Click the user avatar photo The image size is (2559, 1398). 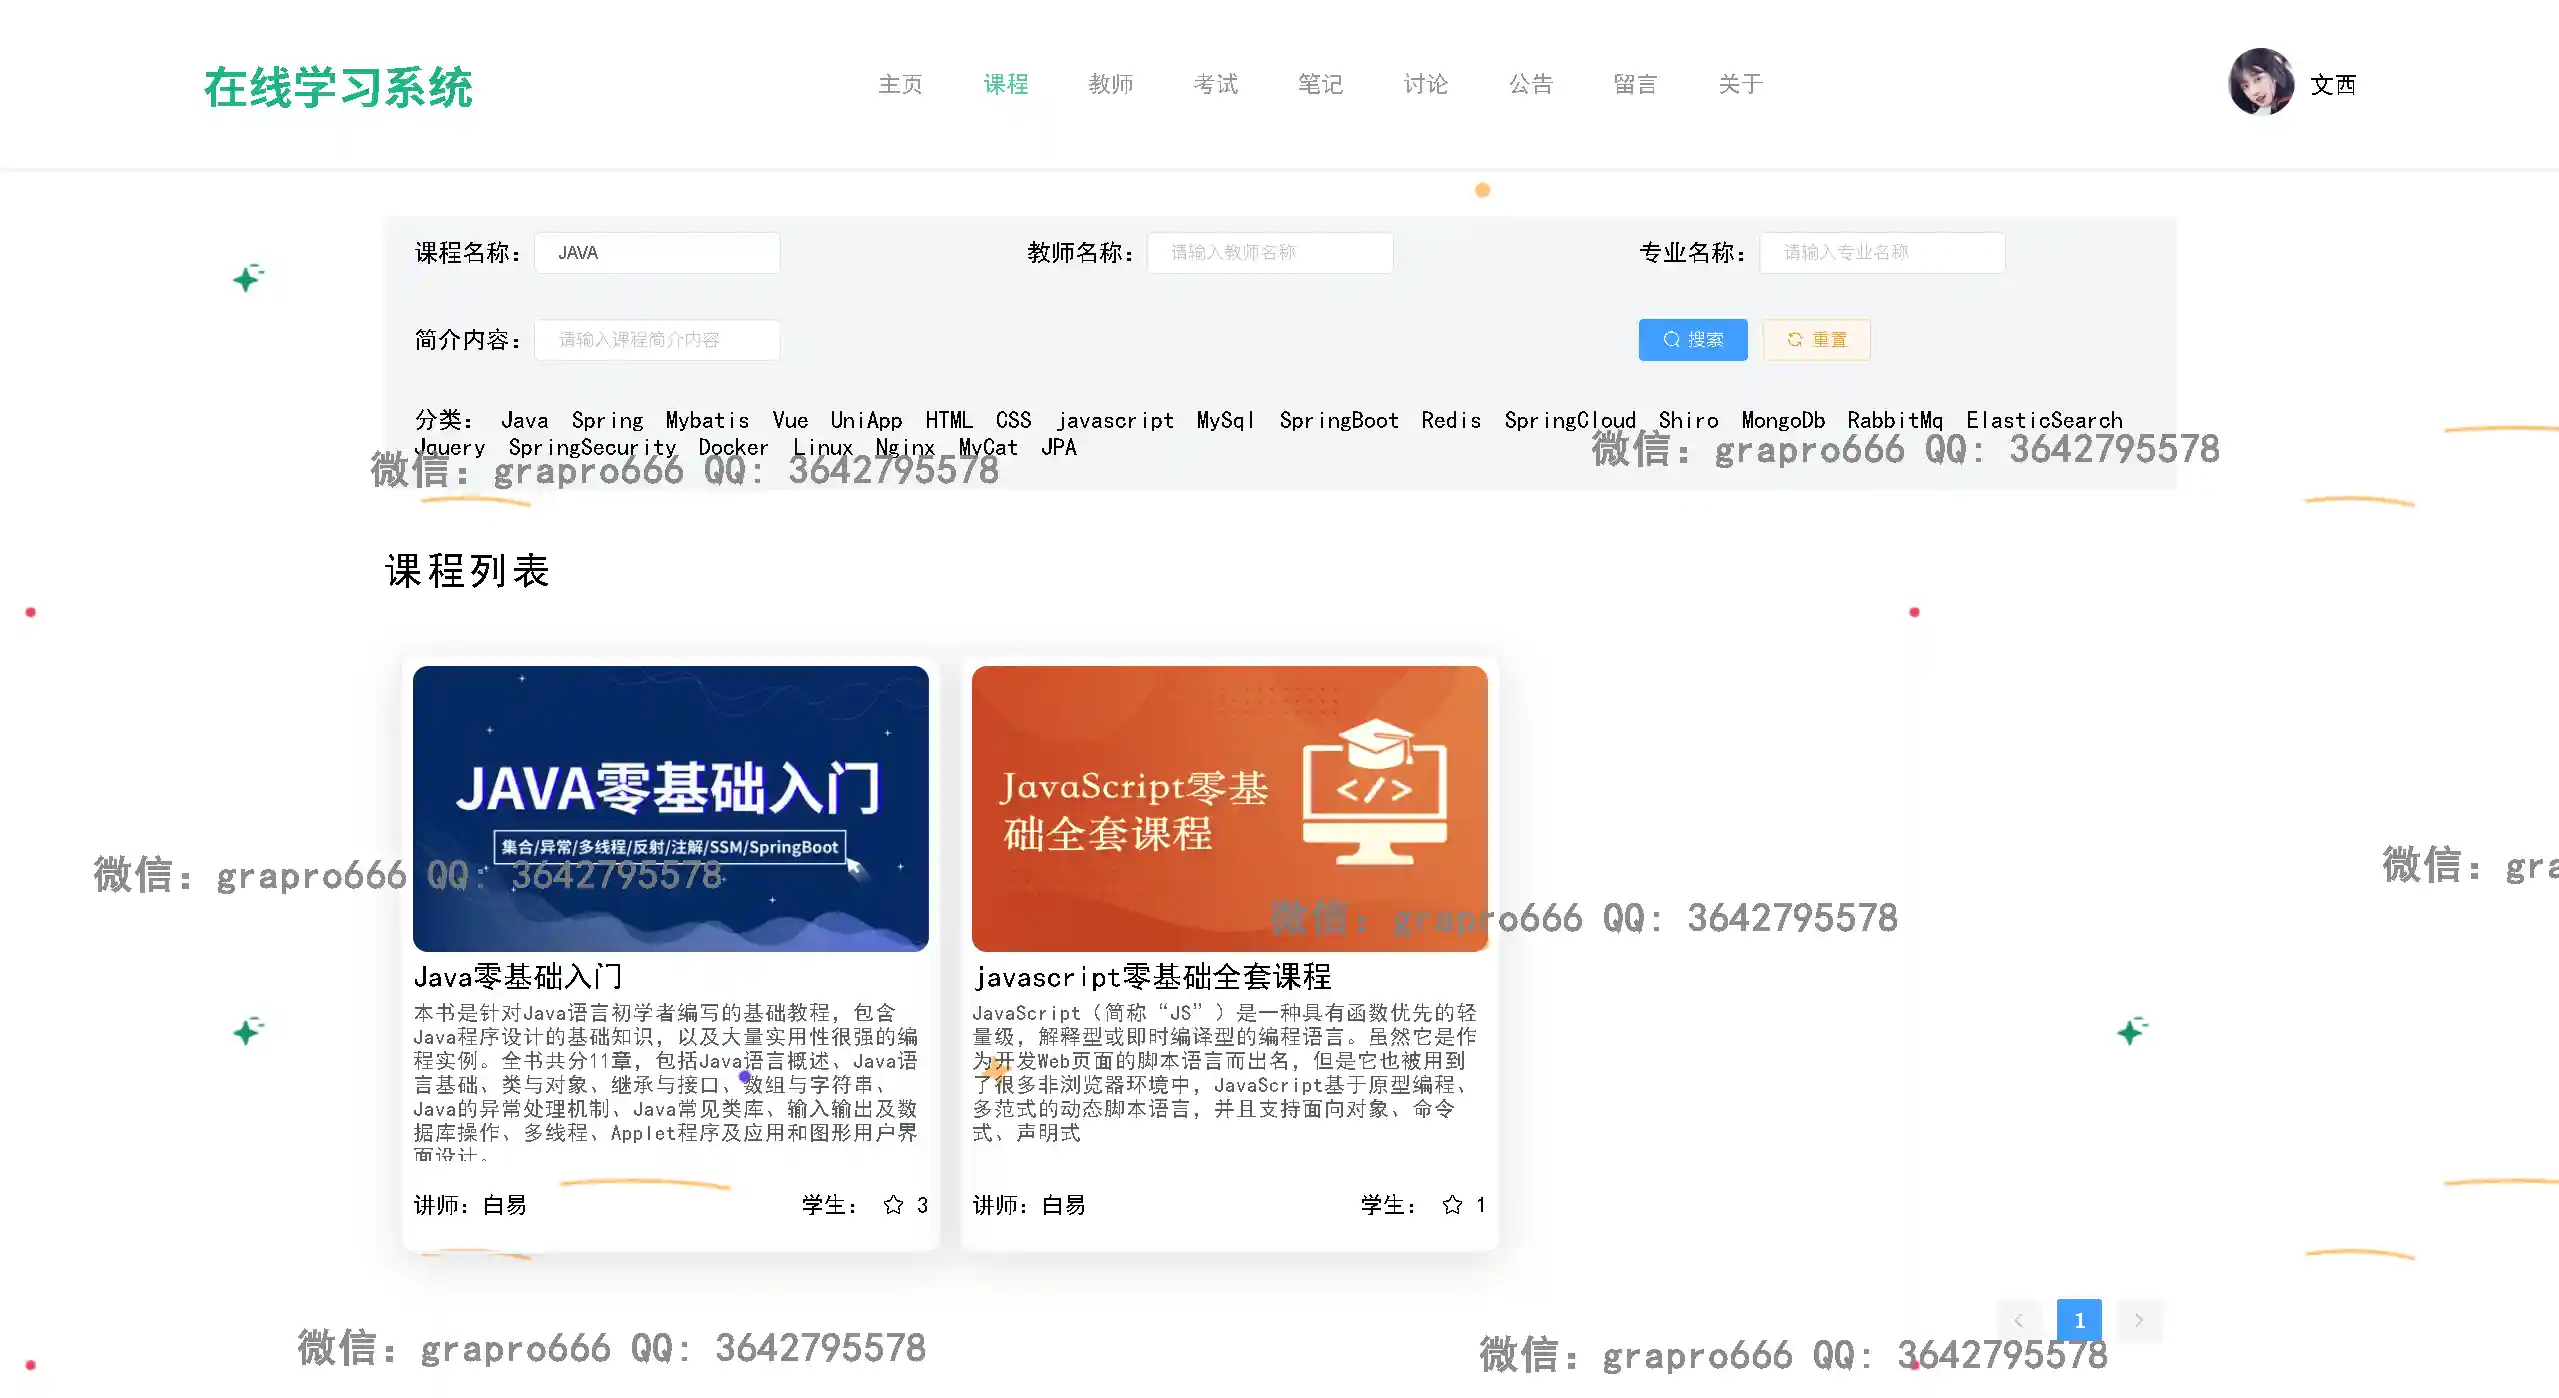(2260, 82)
